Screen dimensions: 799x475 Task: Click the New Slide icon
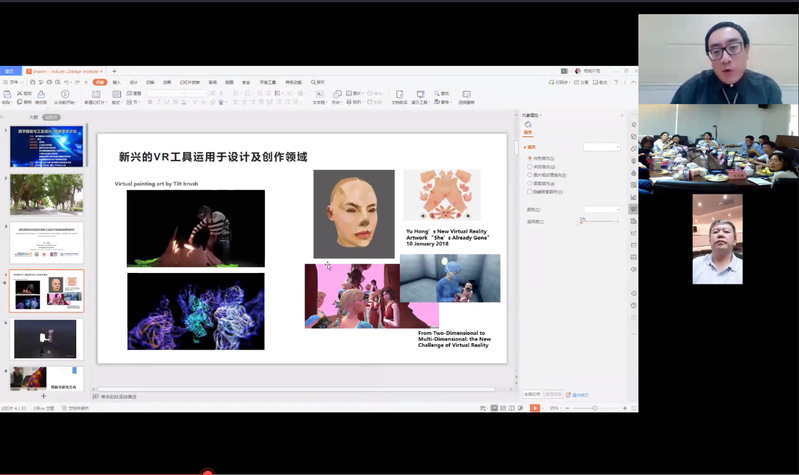point(96,94)
